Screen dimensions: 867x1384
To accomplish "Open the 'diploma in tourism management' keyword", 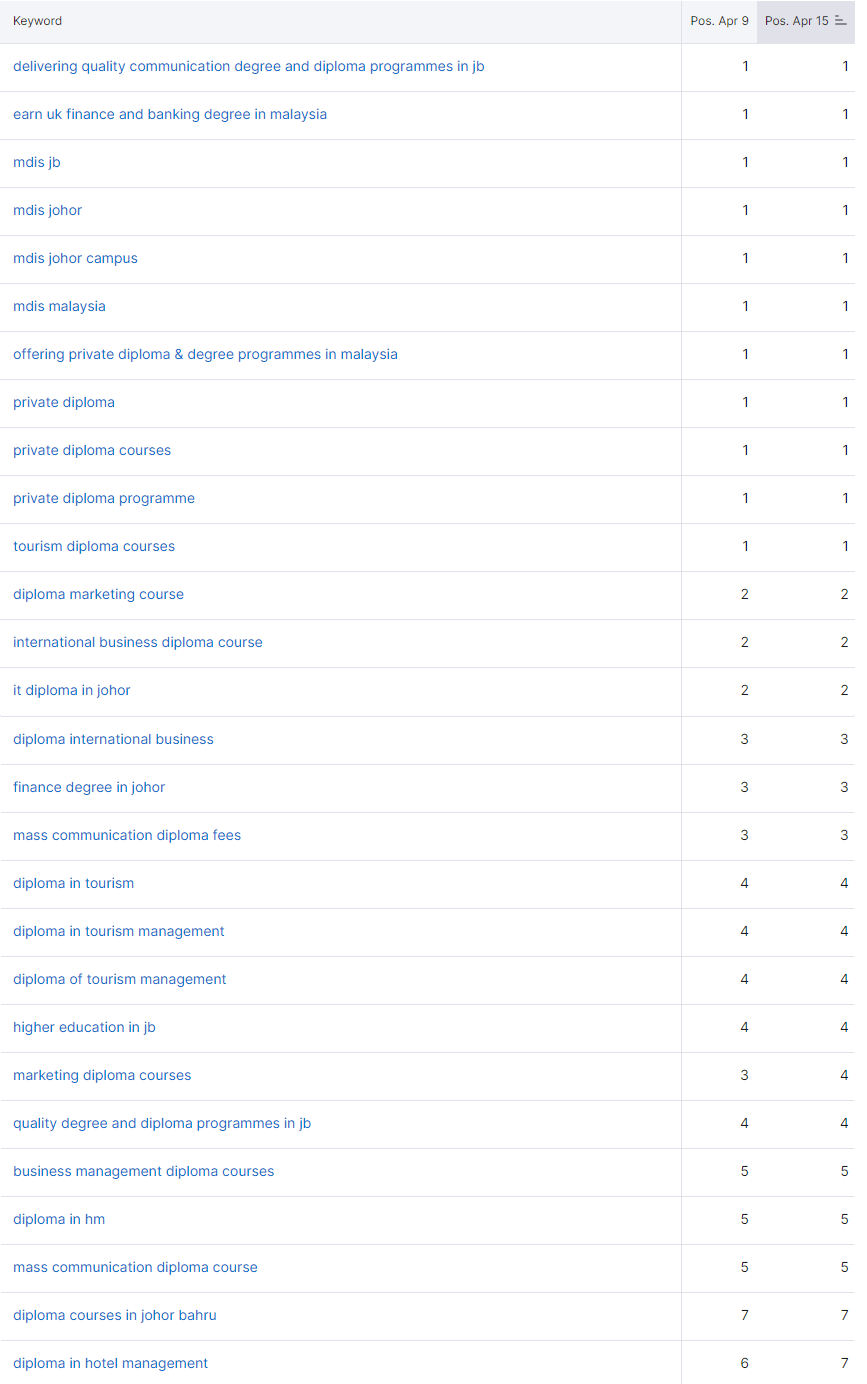I will pos(118,931).
